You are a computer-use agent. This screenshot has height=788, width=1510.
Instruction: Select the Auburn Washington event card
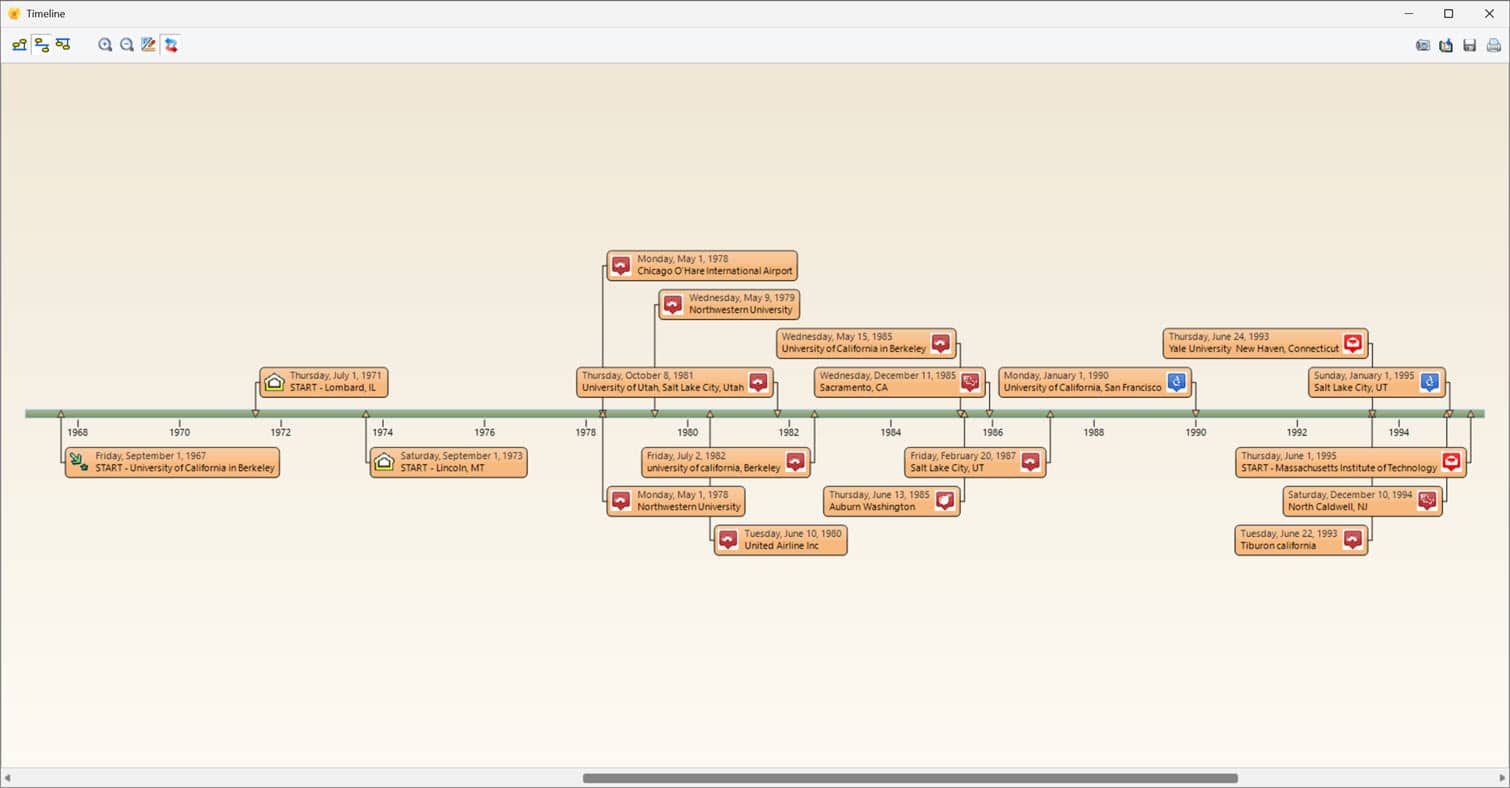click(892, 501)
